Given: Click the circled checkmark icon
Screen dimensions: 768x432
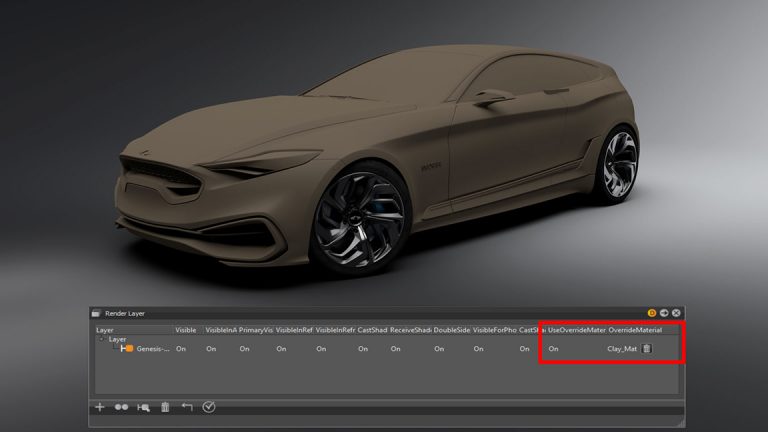Looking at the screenshot, I should coord(209,407).
